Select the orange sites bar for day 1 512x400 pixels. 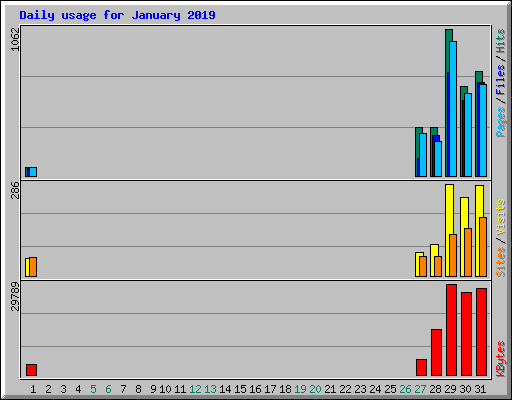coord(33,267)
